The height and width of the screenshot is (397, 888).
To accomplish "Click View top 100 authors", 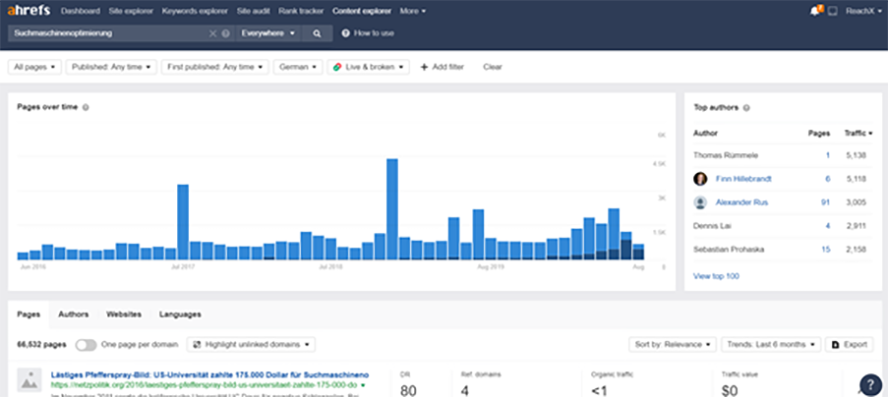I will pyautogui.click(x=716, y=276).
